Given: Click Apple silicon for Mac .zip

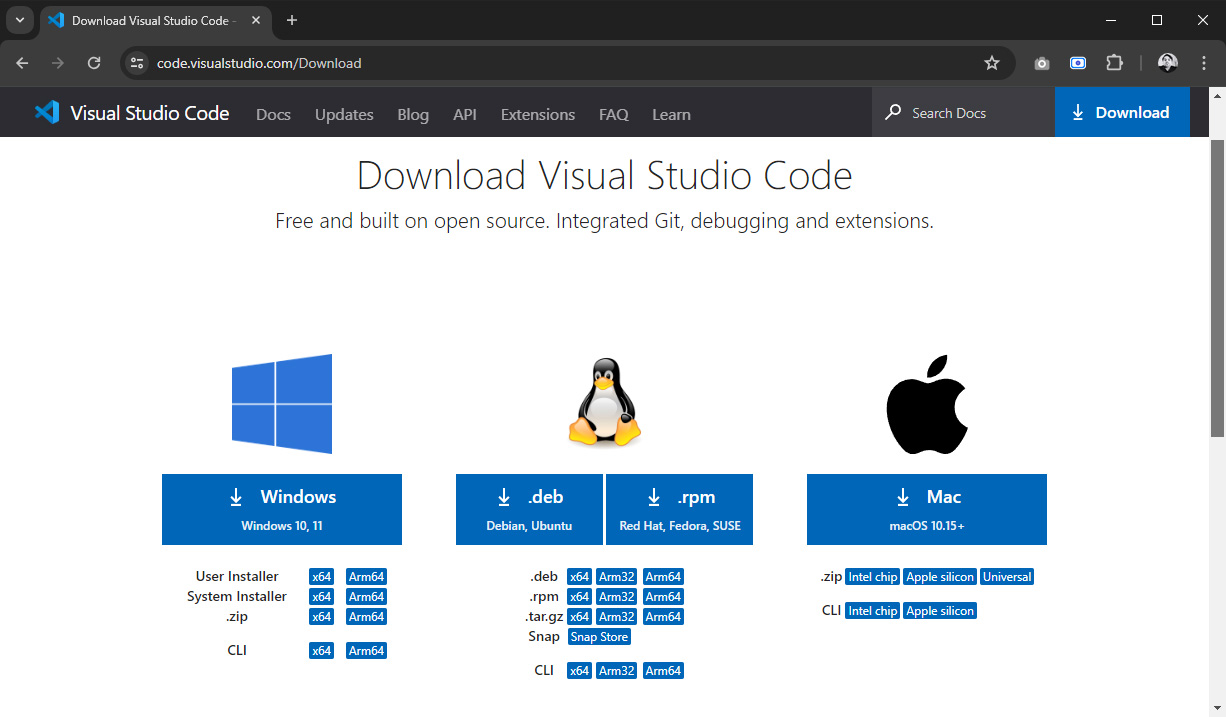Looking at the screenshot, I should pyautogui.click(x=940, y=577).
